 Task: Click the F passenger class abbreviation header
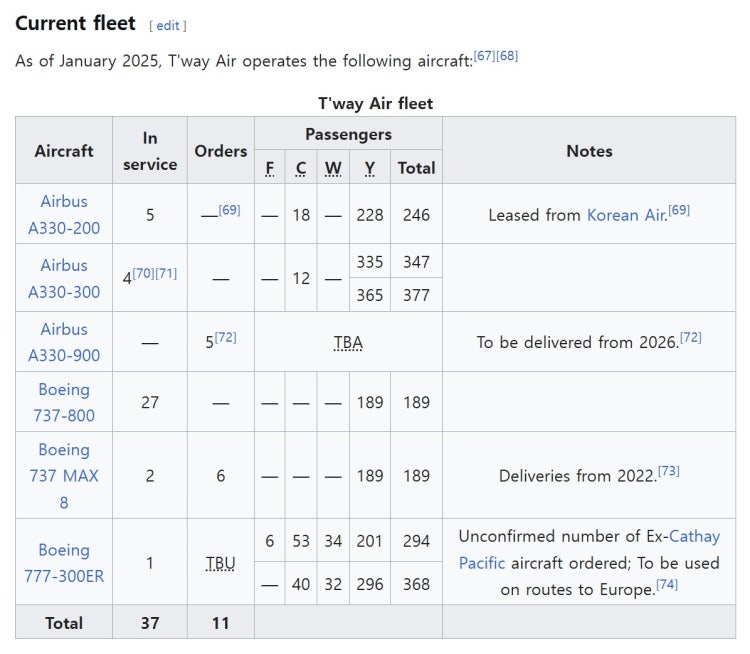click(x=270, y=168)
